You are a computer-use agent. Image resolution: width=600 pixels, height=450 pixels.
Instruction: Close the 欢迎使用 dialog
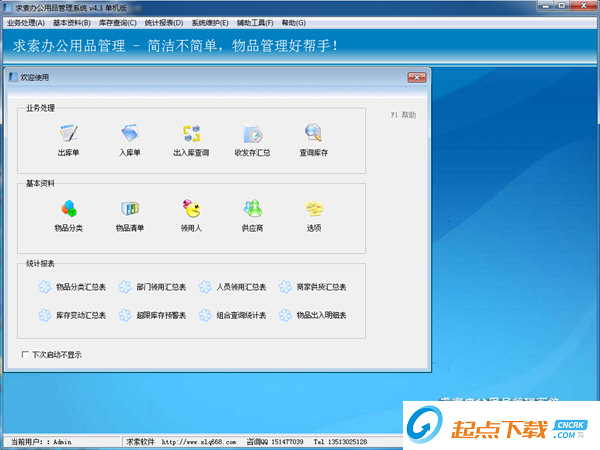[417, 77]
